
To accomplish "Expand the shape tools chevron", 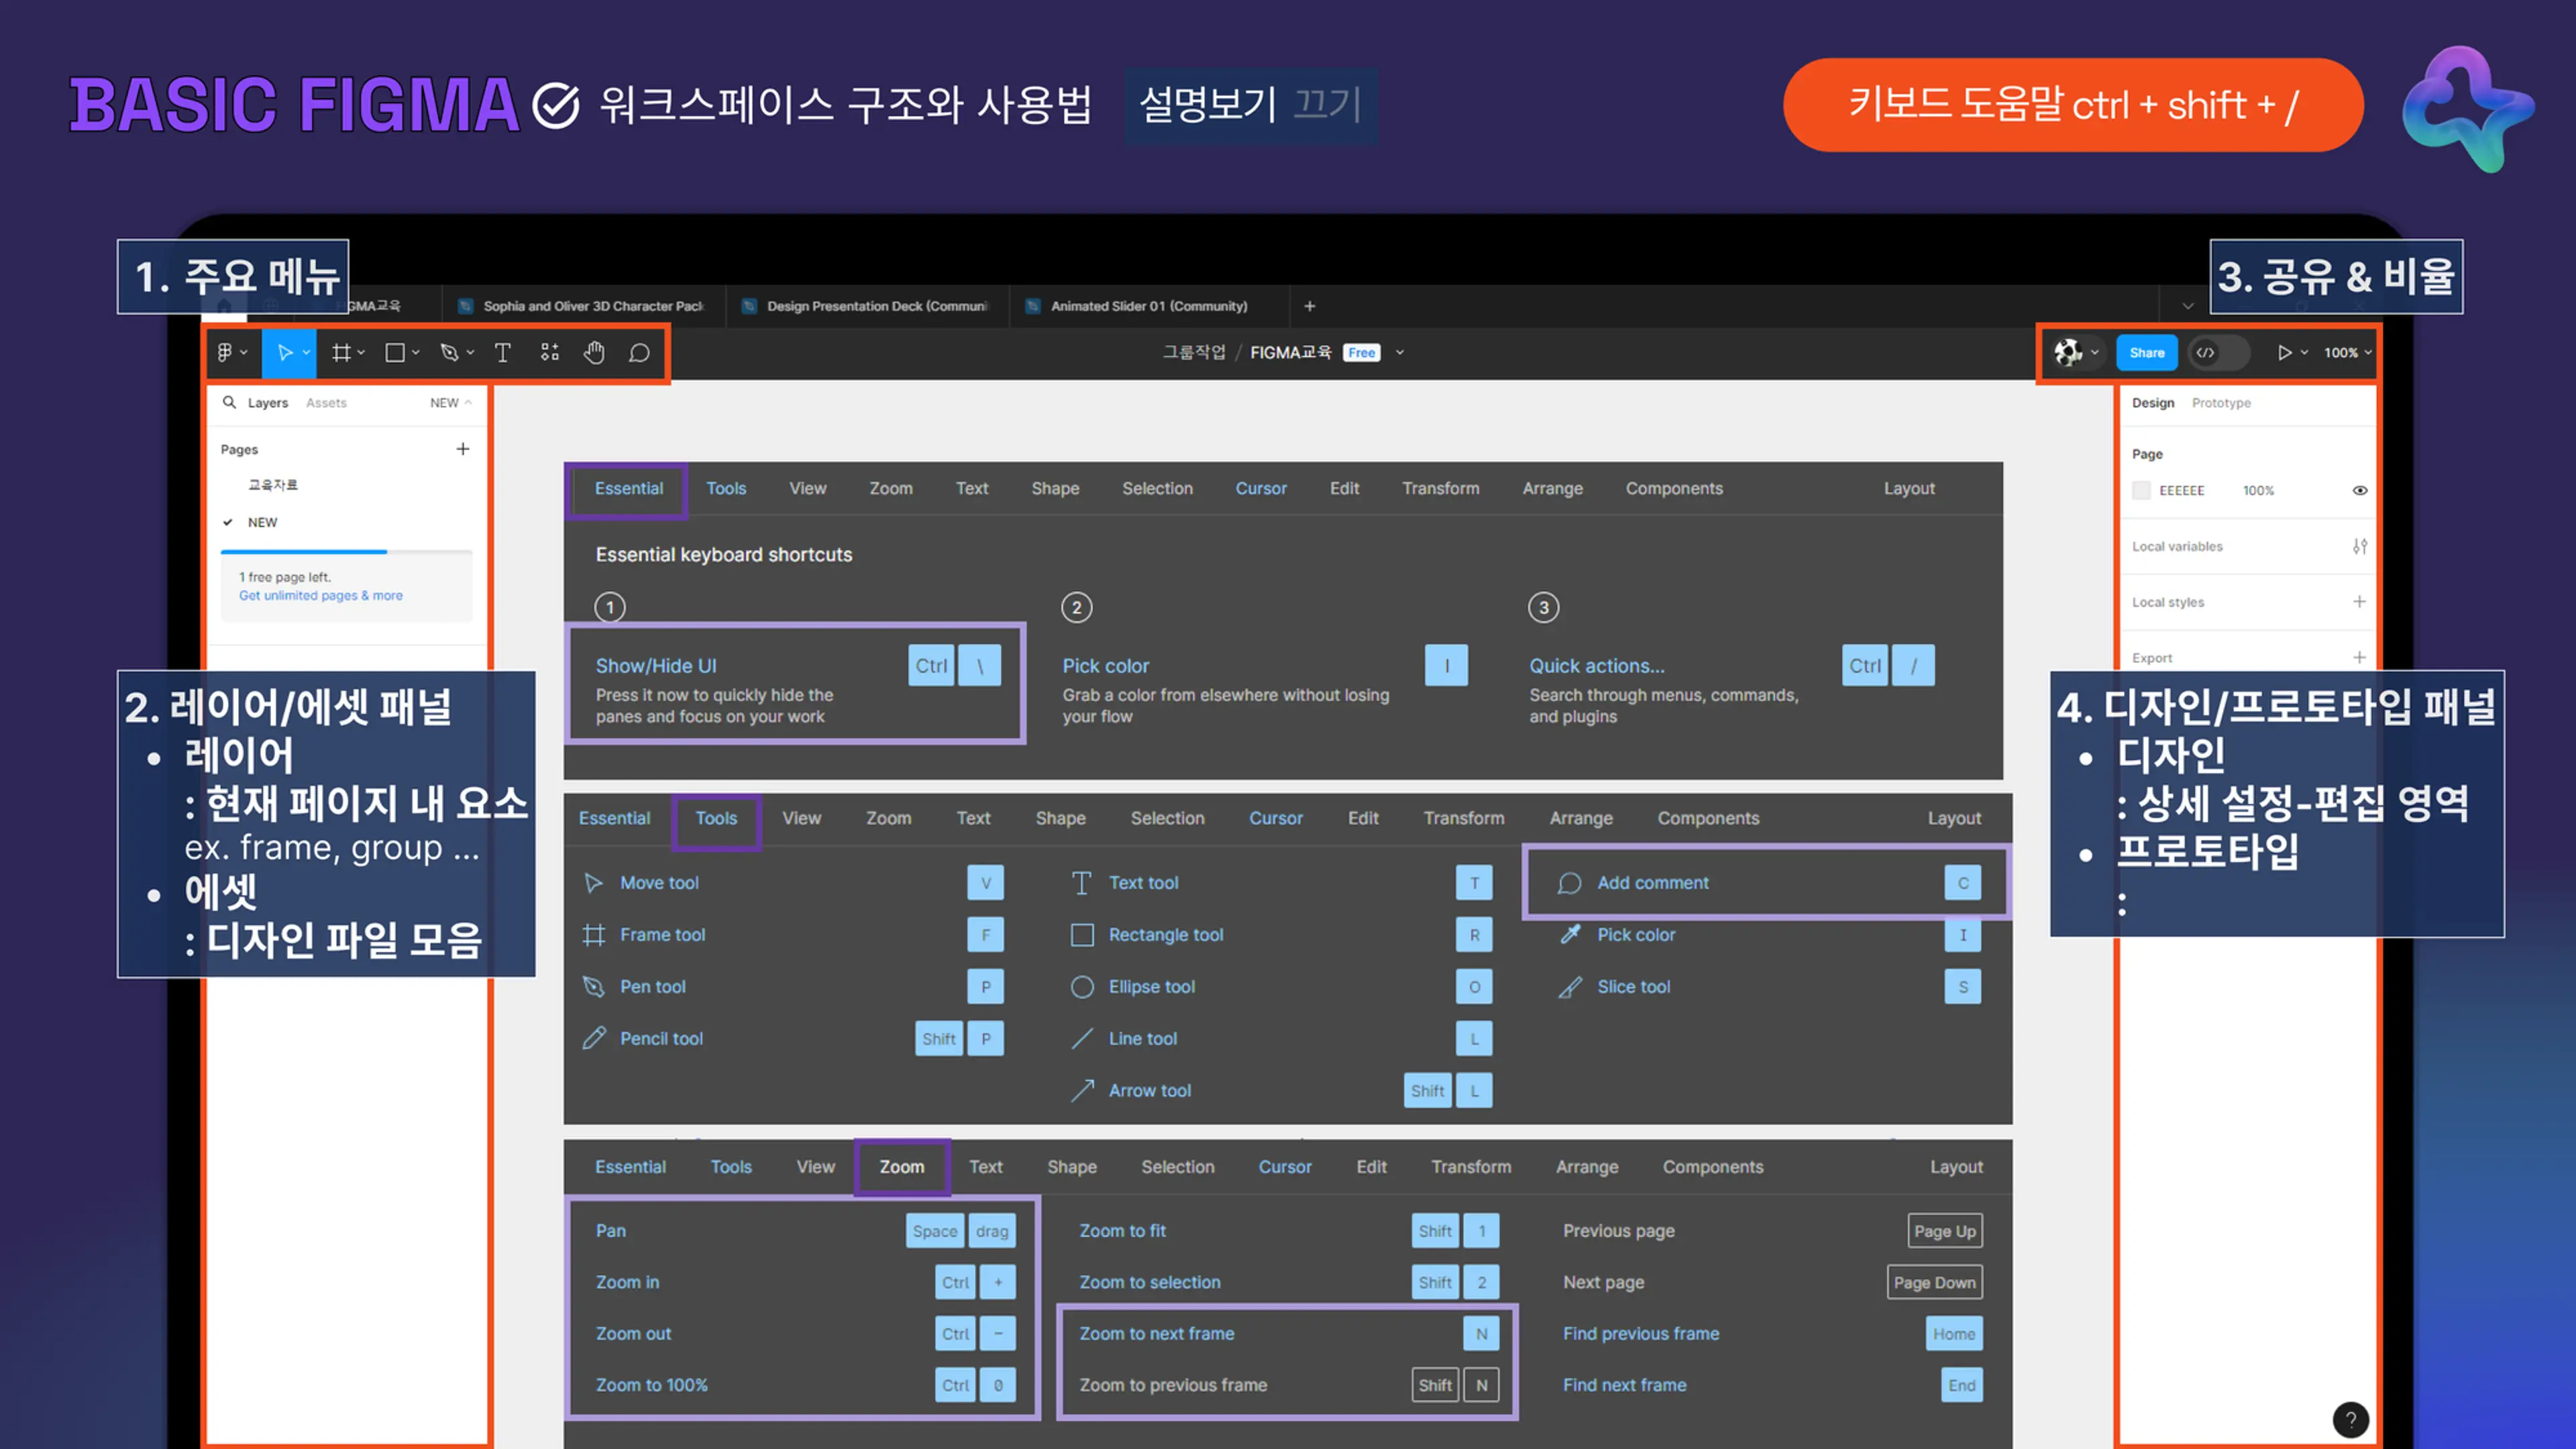I will click(x=415, y=352).
